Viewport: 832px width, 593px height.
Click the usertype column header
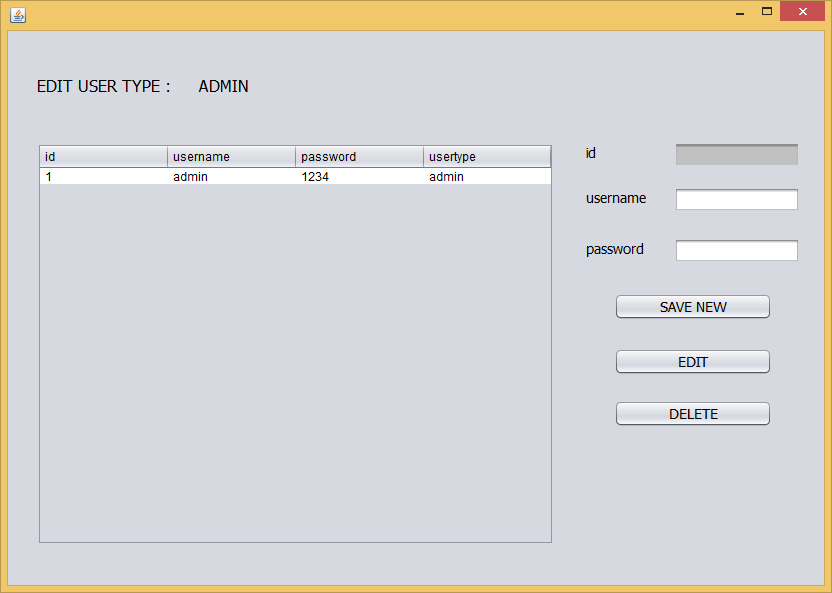(487, 157)
